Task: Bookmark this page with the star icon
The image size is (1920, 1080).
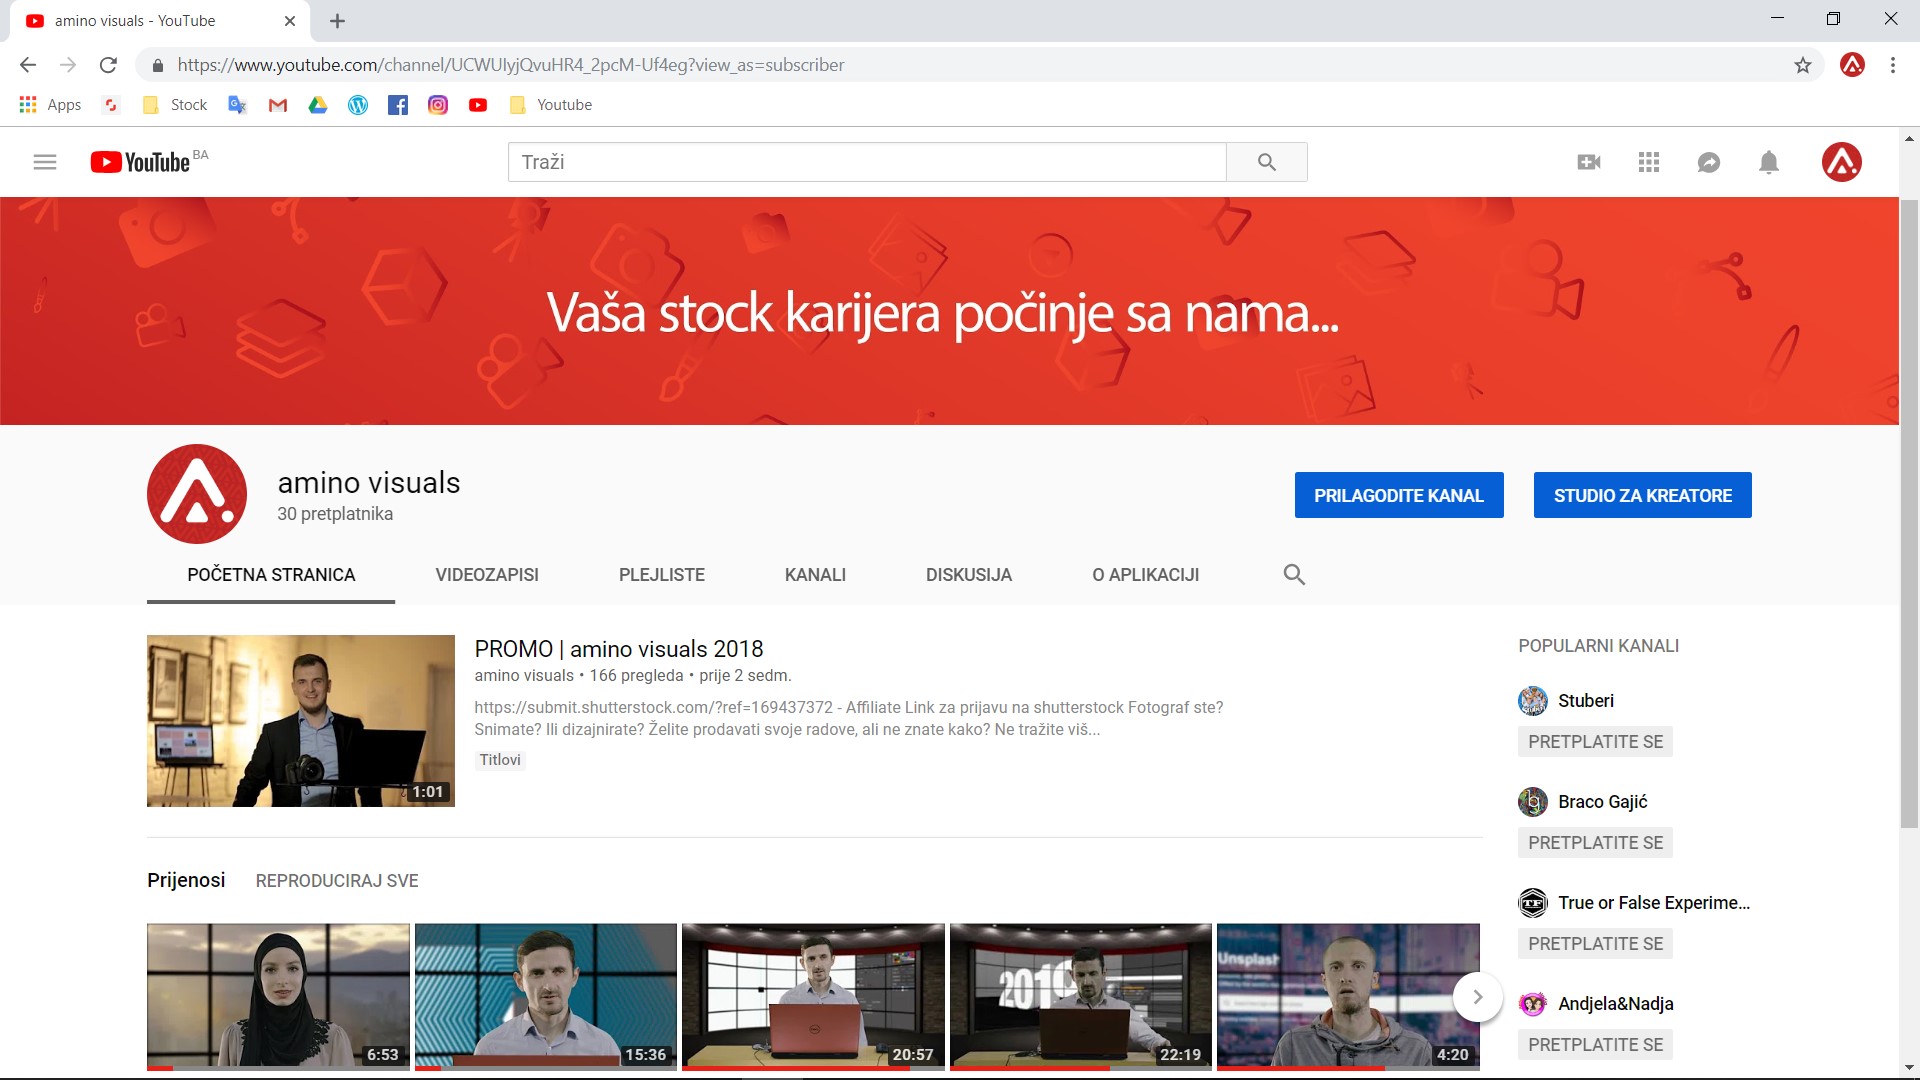Action: coord(1802,65)
